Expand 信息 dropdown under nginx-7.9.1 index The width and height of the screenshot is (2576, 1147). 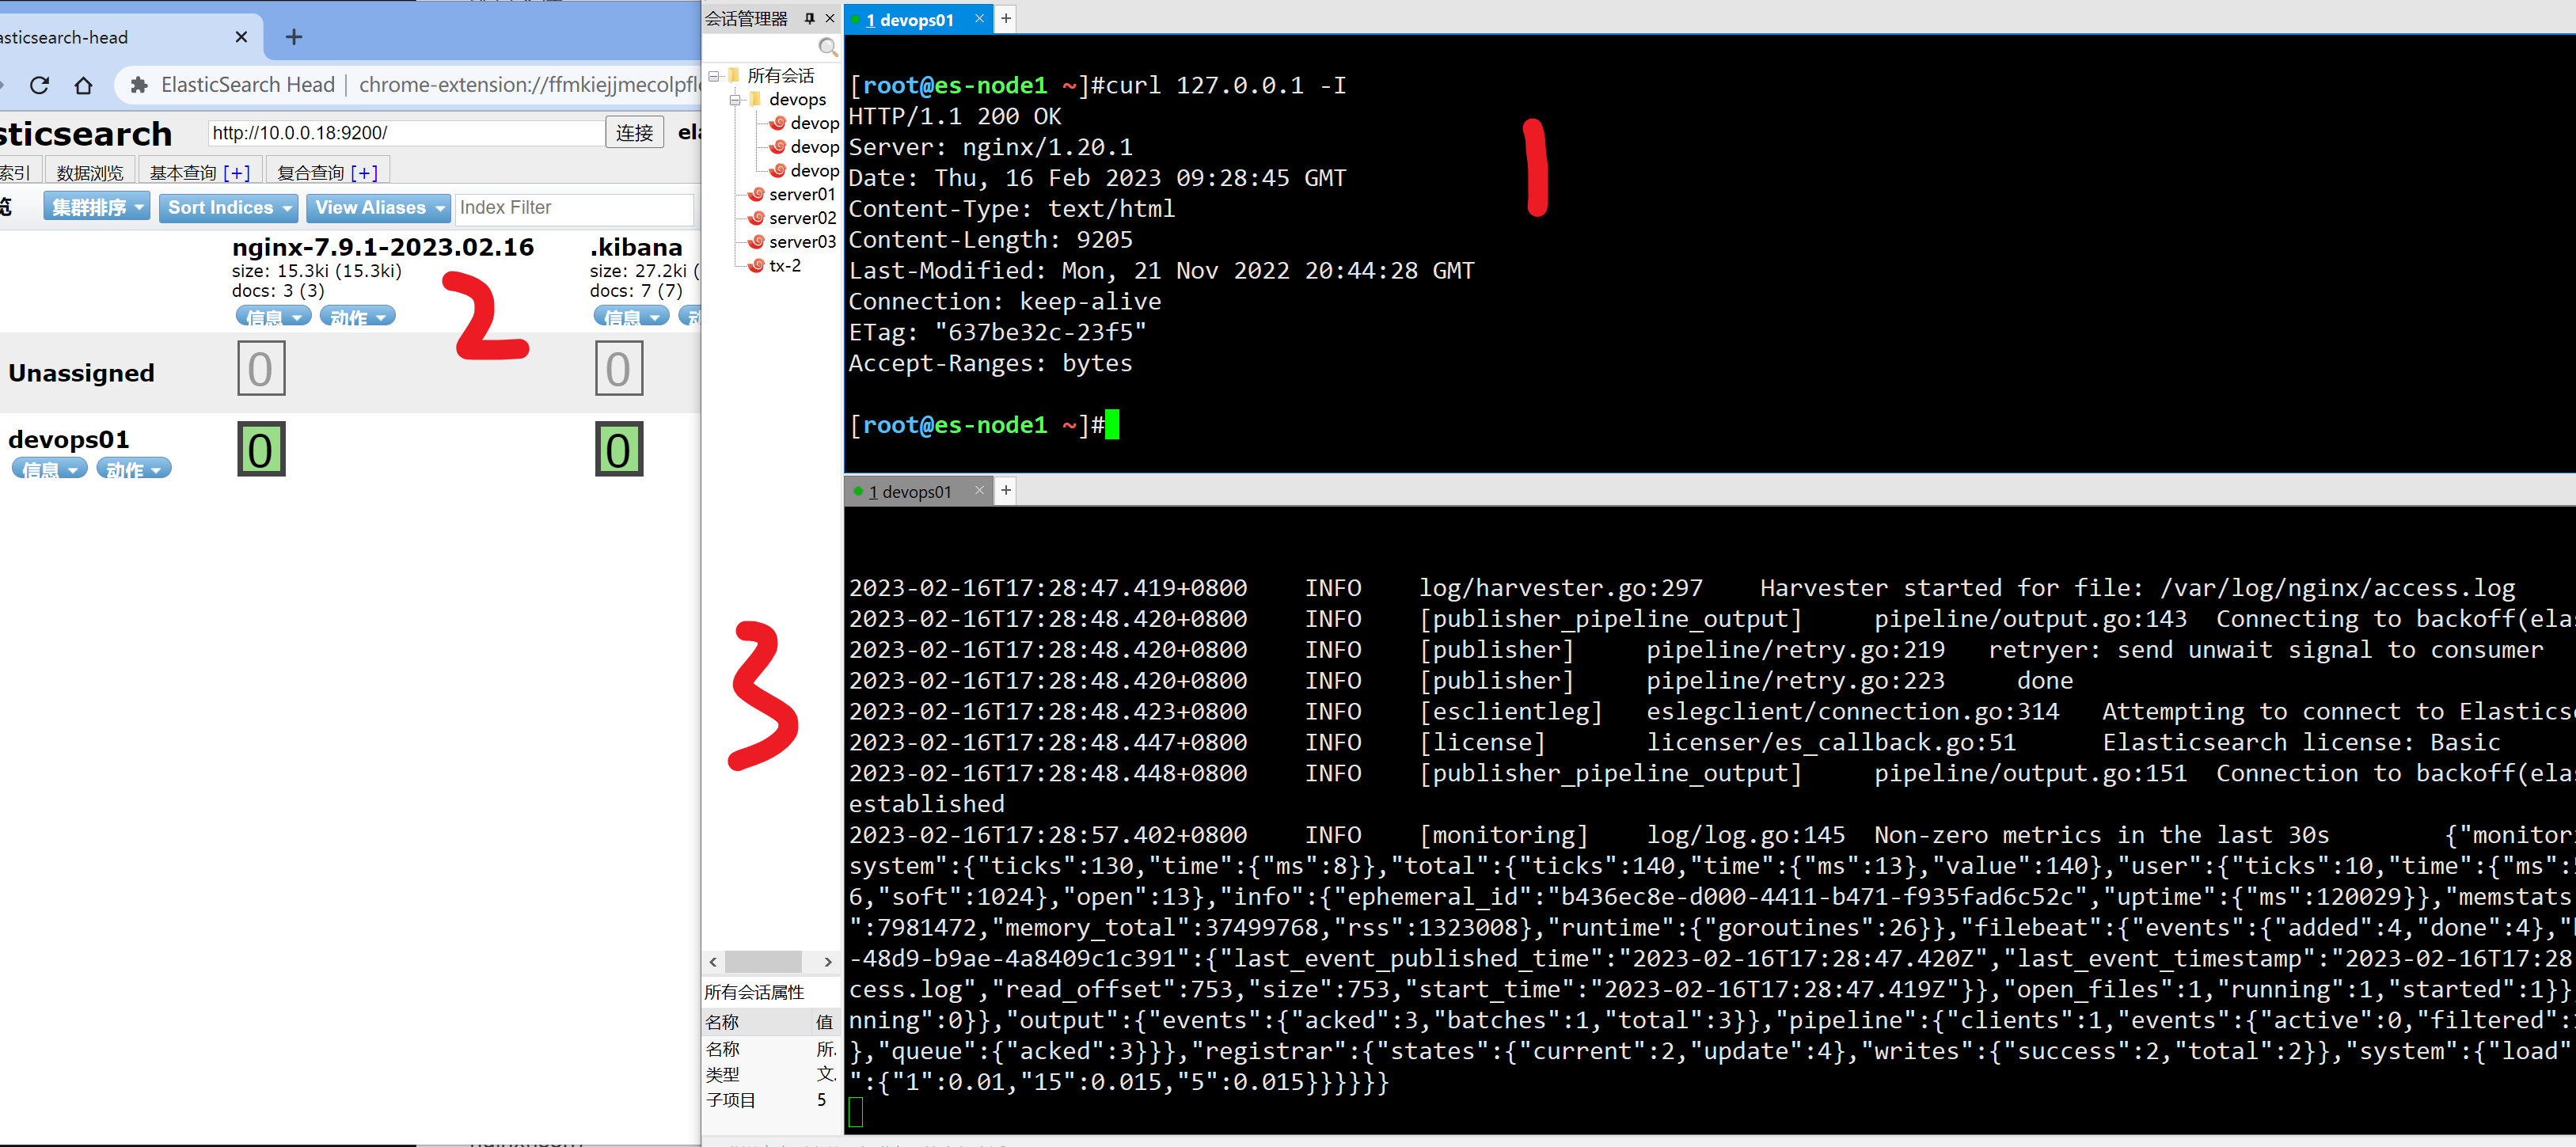click(273, 317)
